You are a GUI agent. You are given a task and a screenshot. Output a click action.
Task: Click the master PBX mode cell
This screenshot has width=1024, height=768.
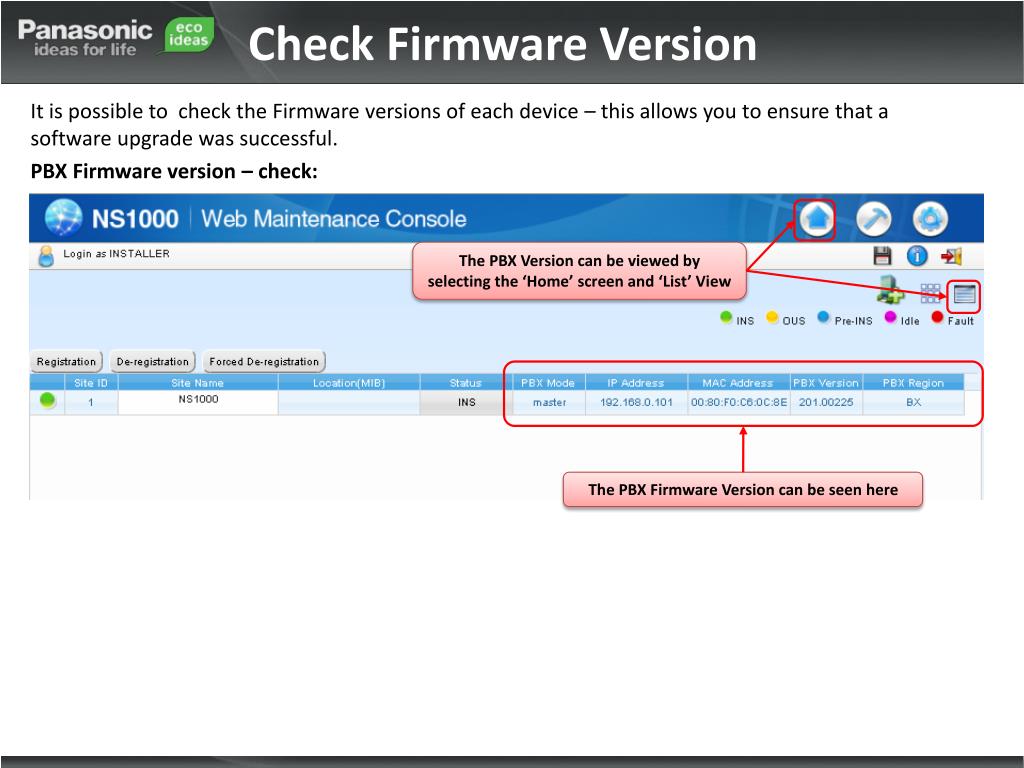pyautogui.click(x=549, y=402)
